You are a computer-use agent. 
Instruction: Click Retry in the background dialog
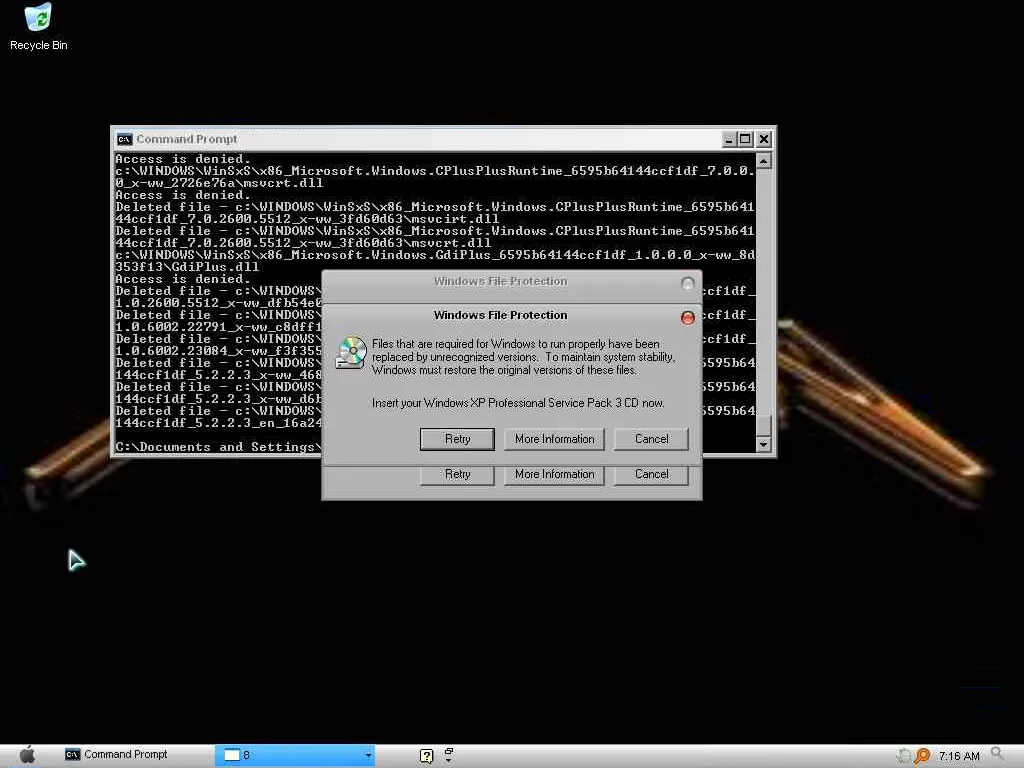(x=457, y=475)
